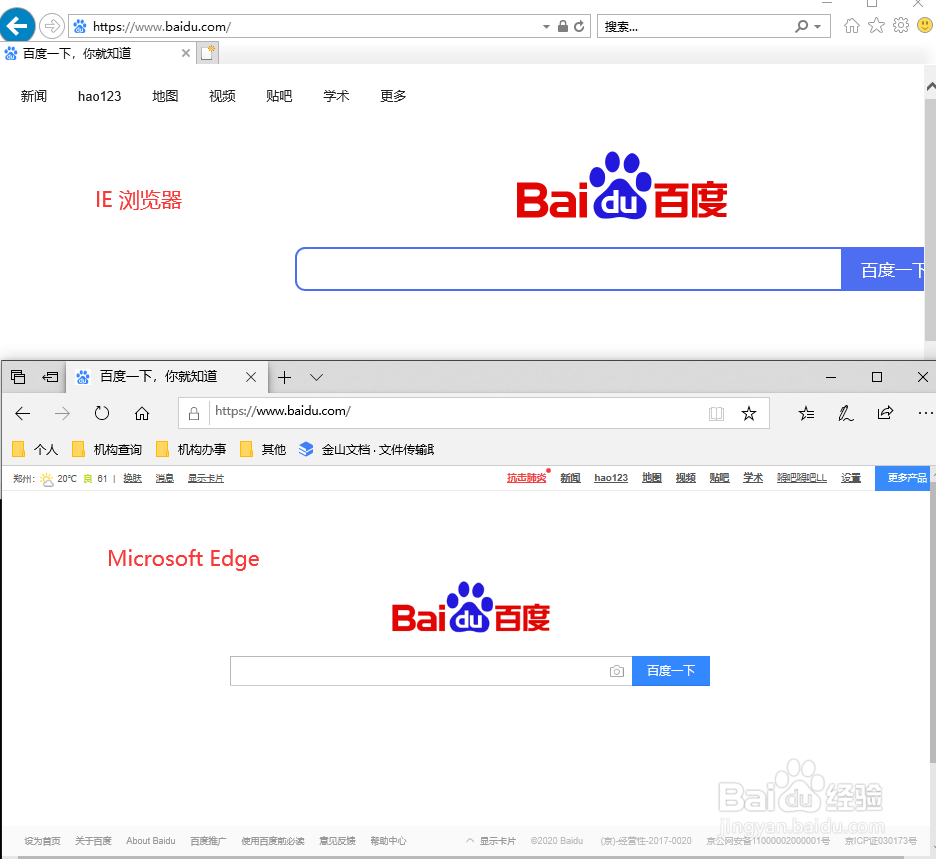Go to Edge home button
936x859 pixels.
pyautogui.click(x=141, y=413)
